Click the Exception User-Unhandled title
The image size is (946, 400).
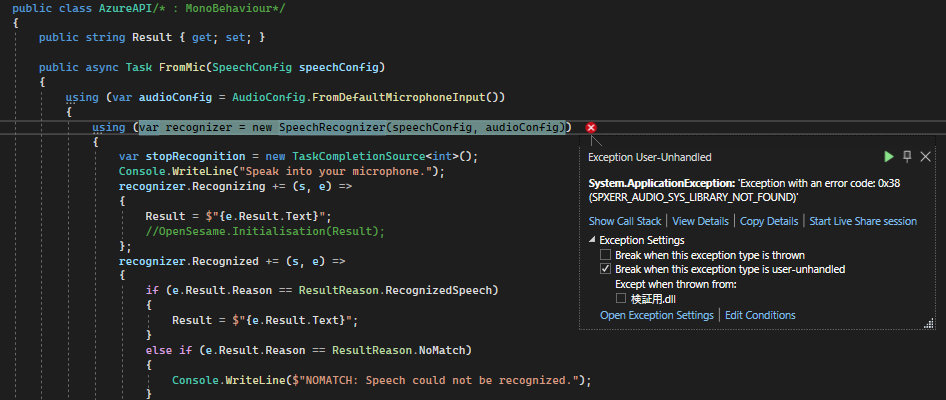pos(650,157)
